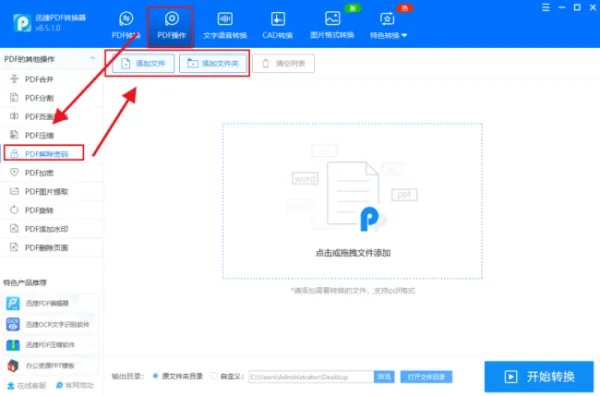Click the 打开文件目录 button
The image size is (600, 396).
[x=426, y=377]
